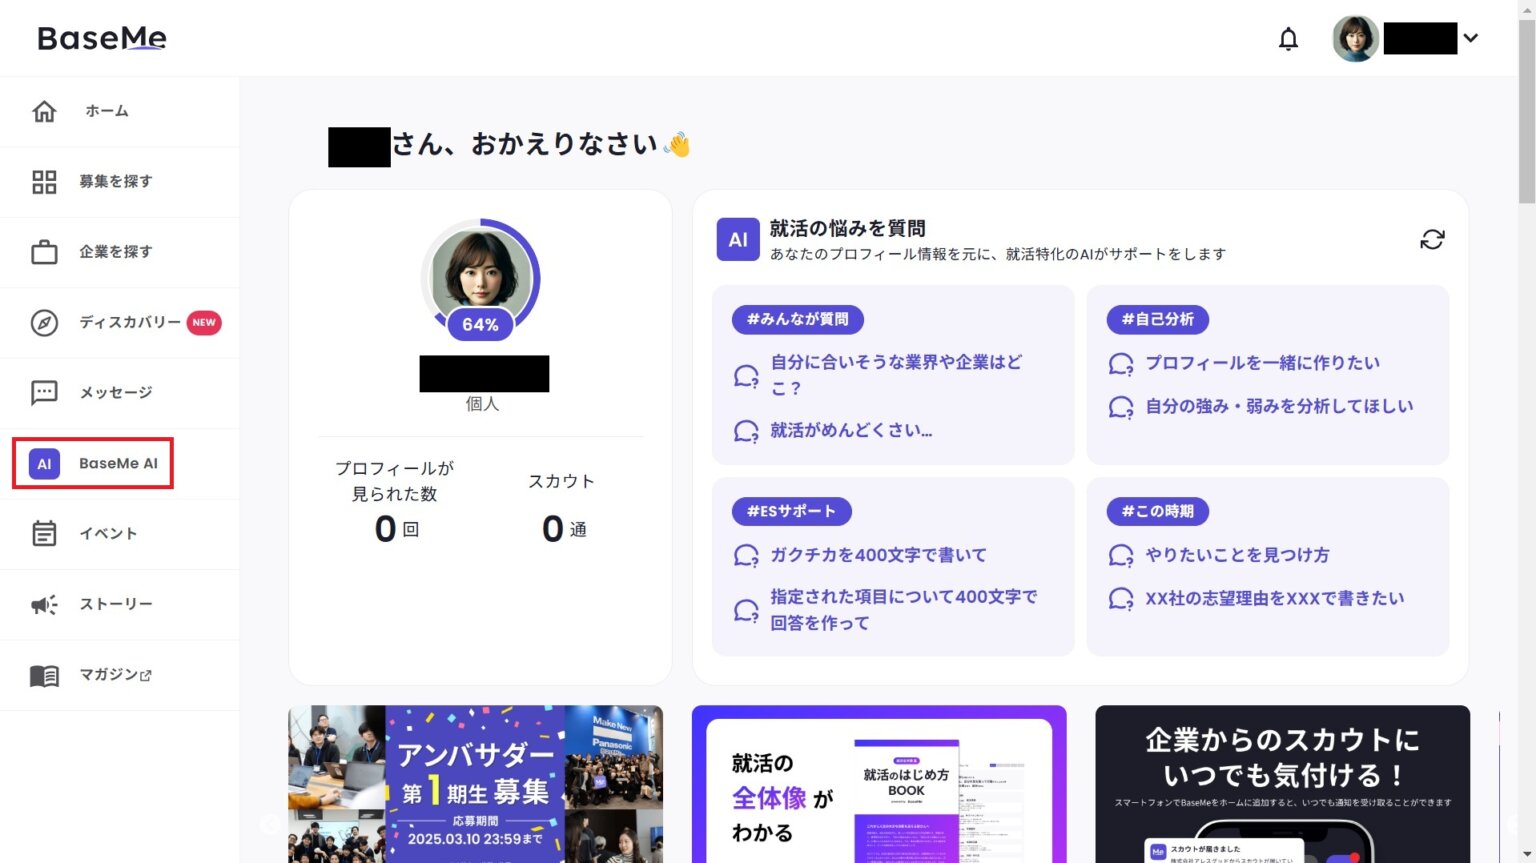This screenshot has width=1536, height=863.
Task: Refresh the AI question suggestions
Action: pyautogui.click(x=1432, y=240)
